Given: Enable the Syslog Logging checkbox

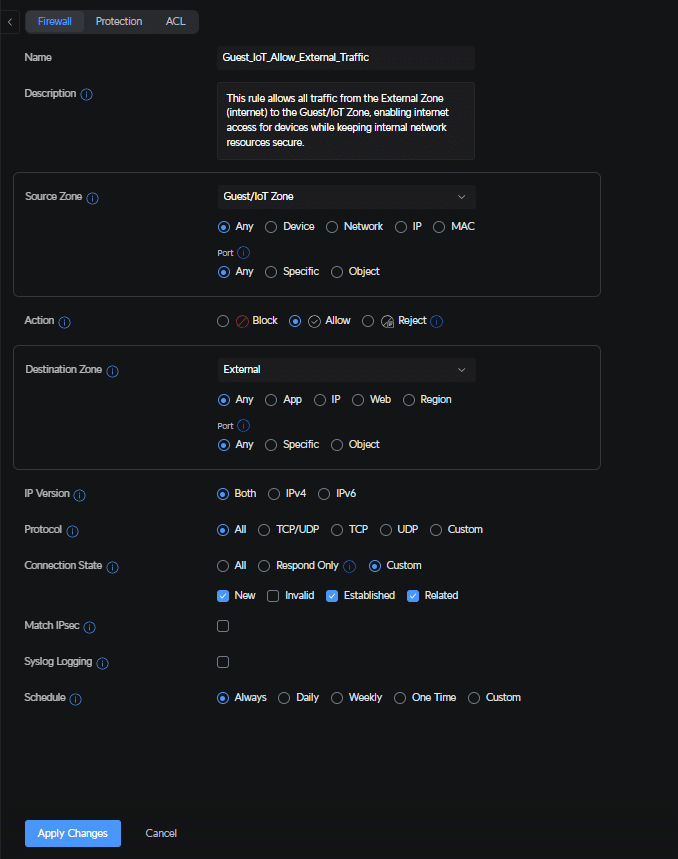Looking at the screenshot, I should 223,662.
